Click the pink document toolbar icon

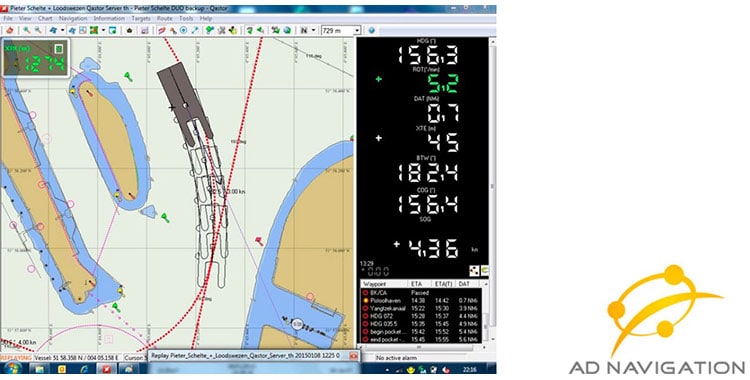(145, 30)
